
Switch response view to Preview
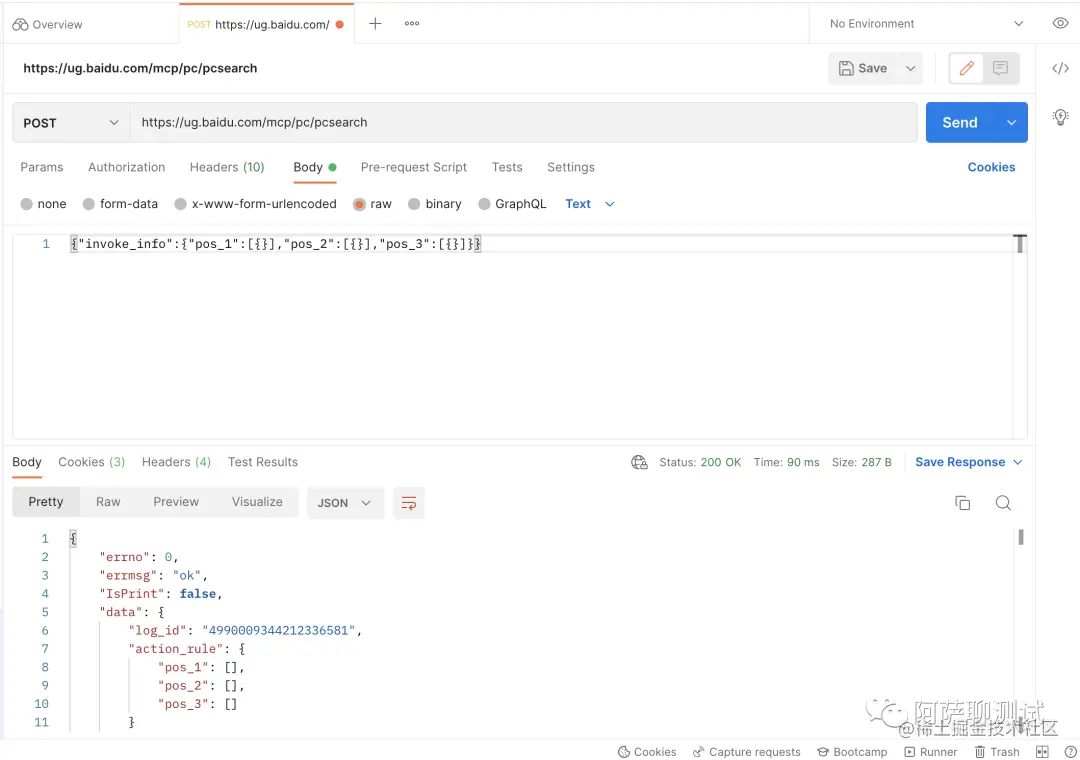176,502
